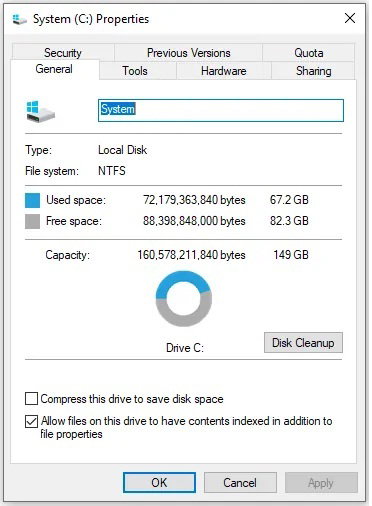372x506 pixels.
Task: Uncheck Allow files to be indexed checkbox
Action: pyautogui.click(x=31, y=421)
